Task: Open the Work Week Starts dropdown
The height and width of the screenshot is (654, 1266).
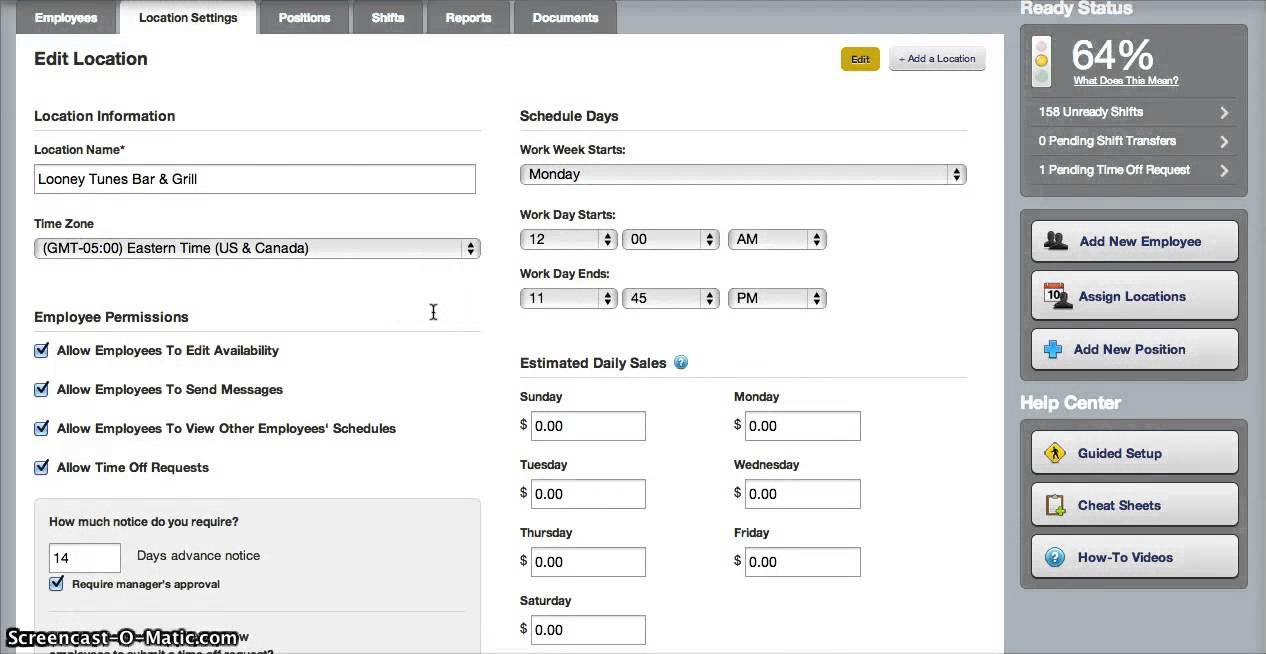Action: coord(743,174)
